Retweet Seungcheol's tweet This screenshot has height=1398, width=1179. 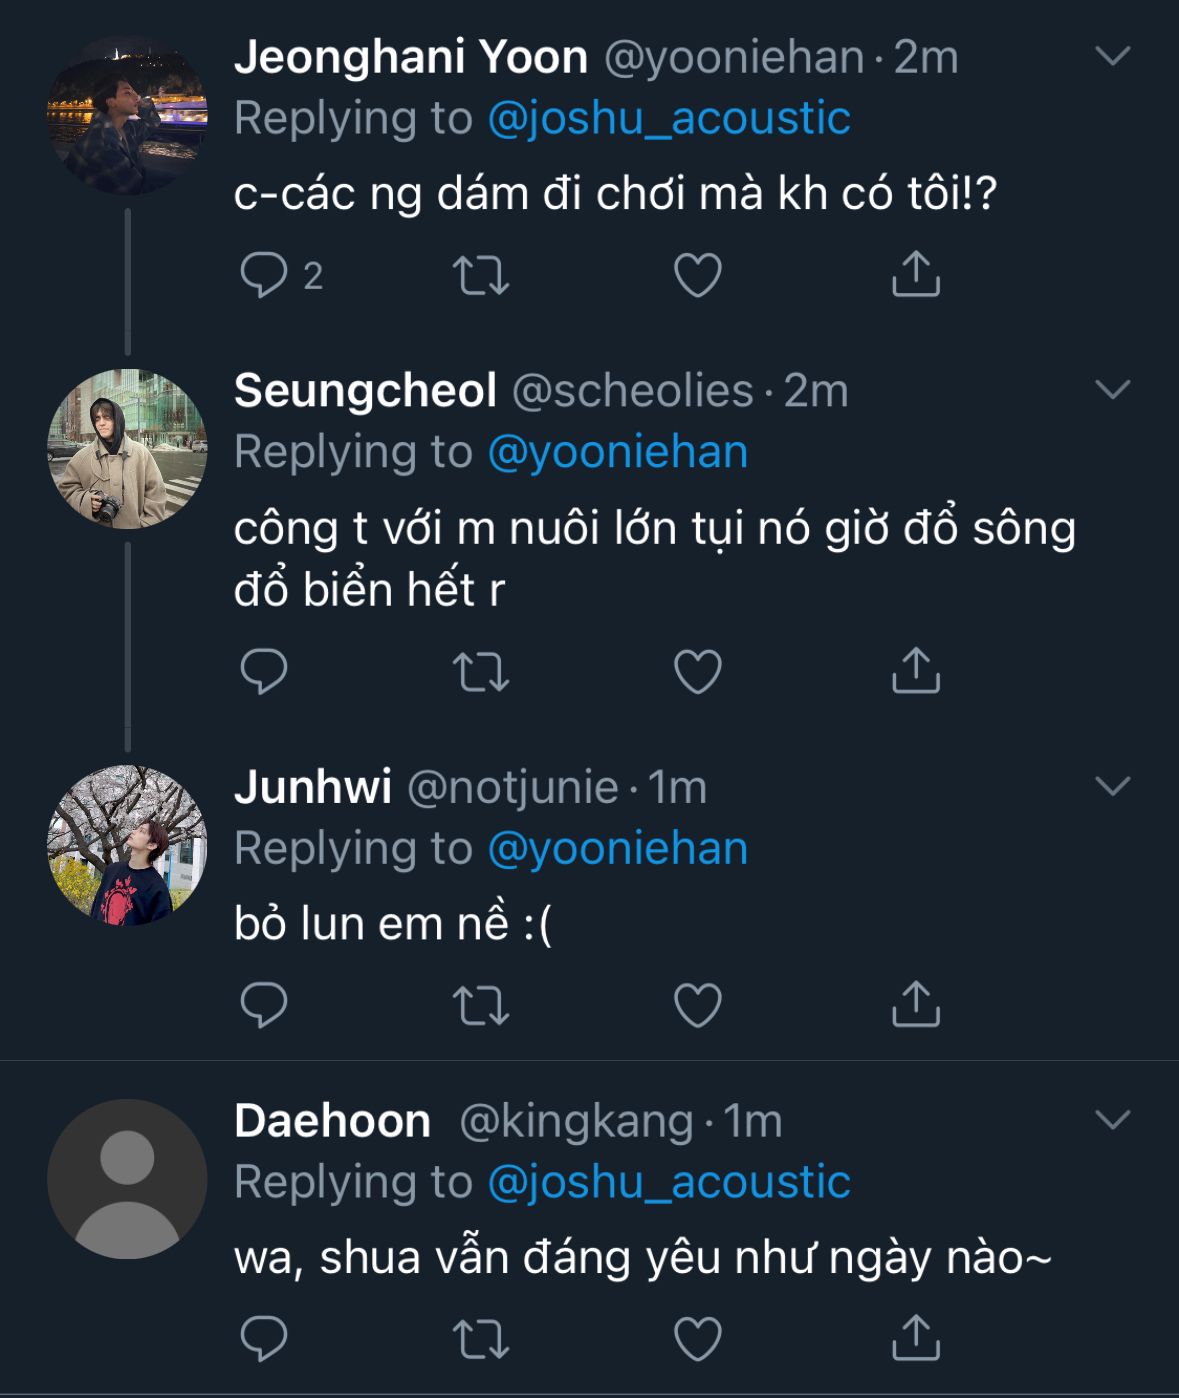[x=481, y=671]
